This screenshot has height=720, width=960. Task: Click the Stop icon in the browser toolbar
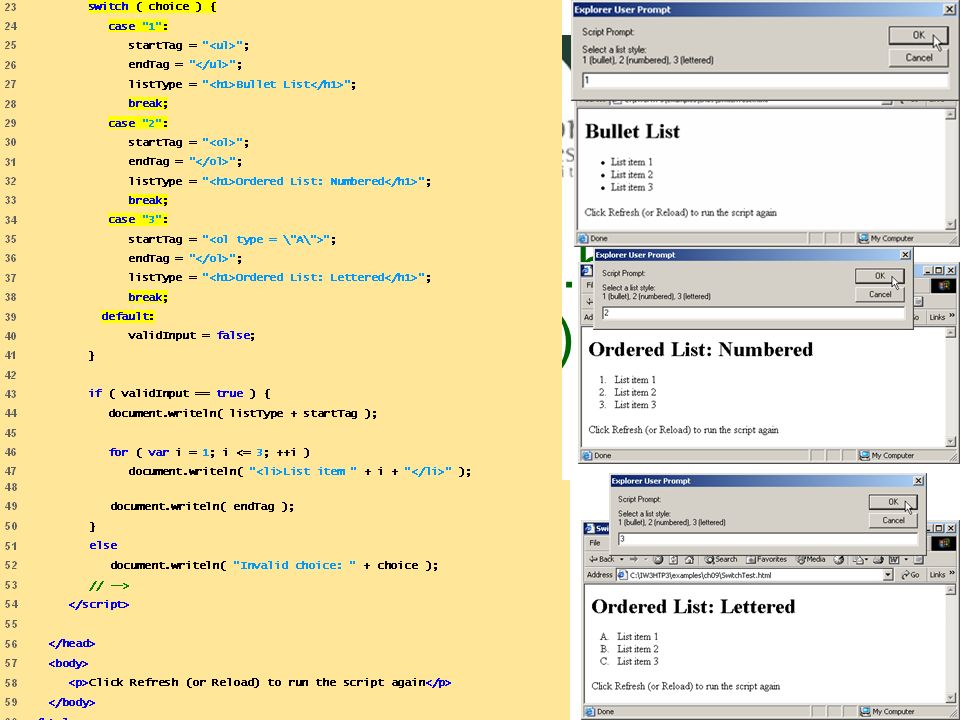click(658, 559)
